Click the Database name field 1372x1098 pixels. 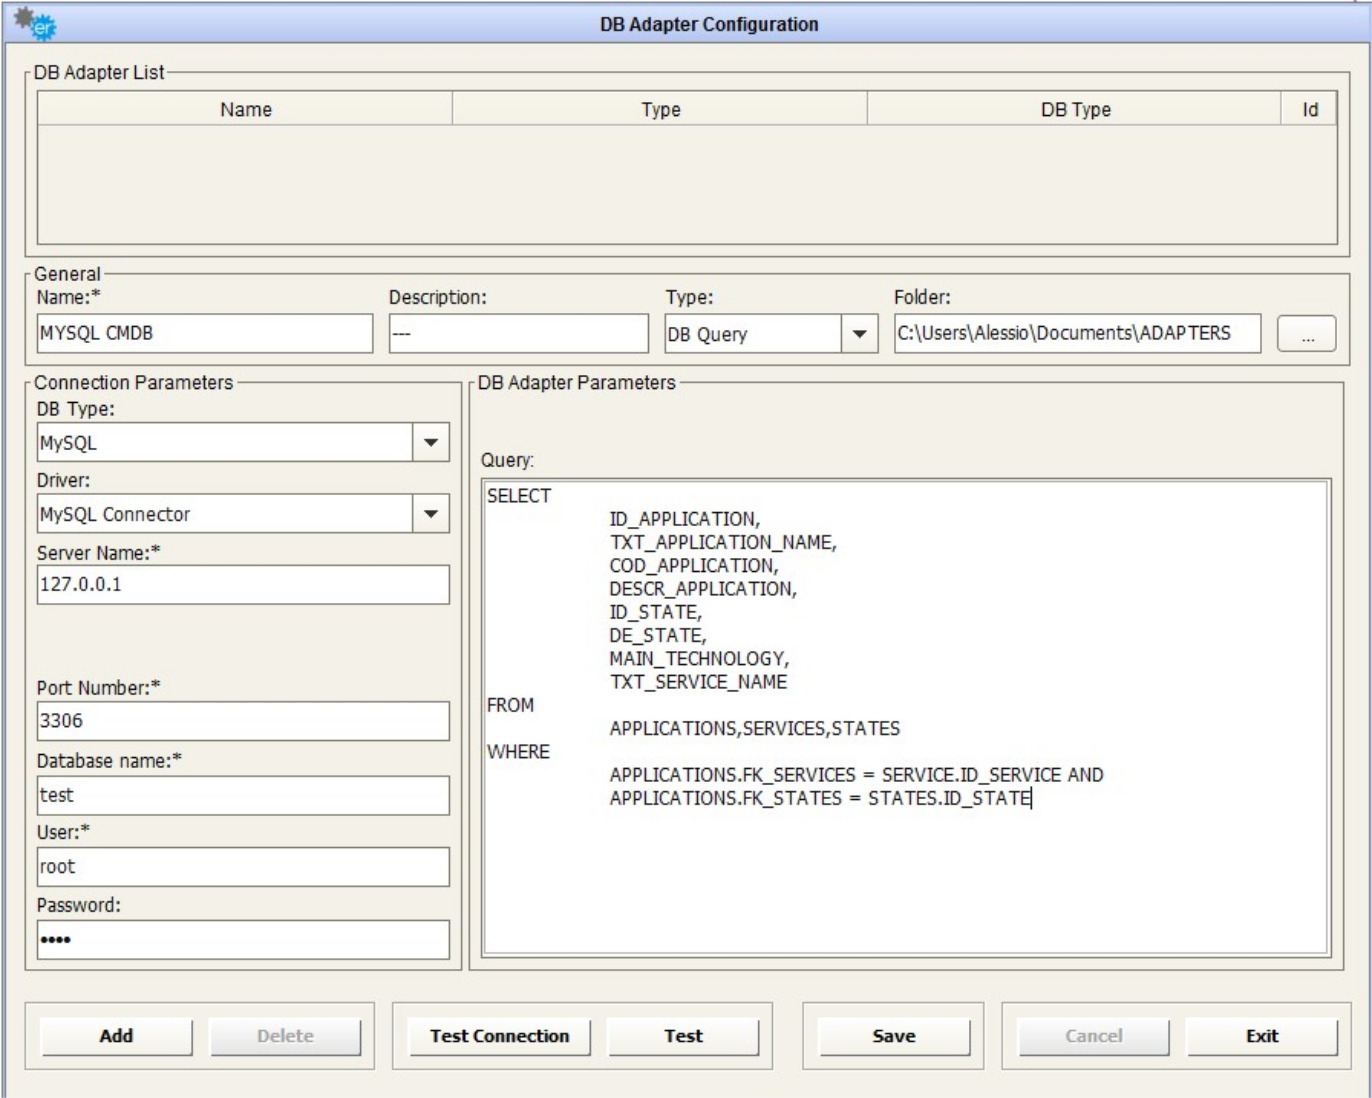pos(243,796)
